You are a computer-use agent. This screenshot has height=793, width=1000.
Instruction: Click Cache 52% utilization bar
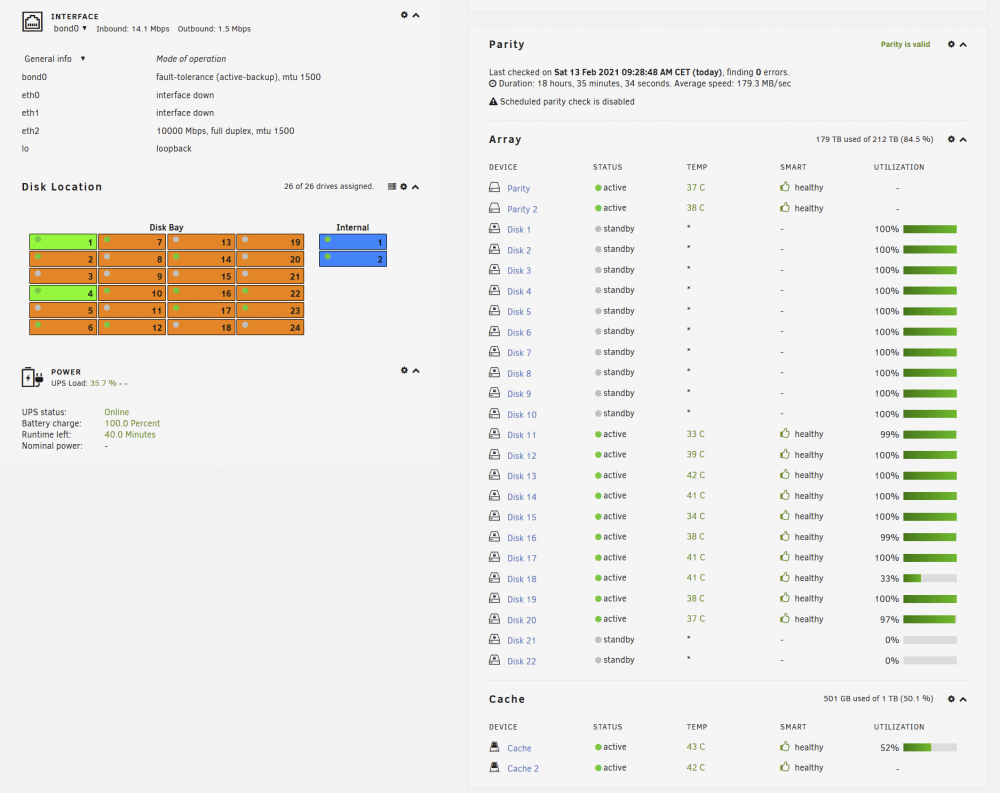pos(930,747)
